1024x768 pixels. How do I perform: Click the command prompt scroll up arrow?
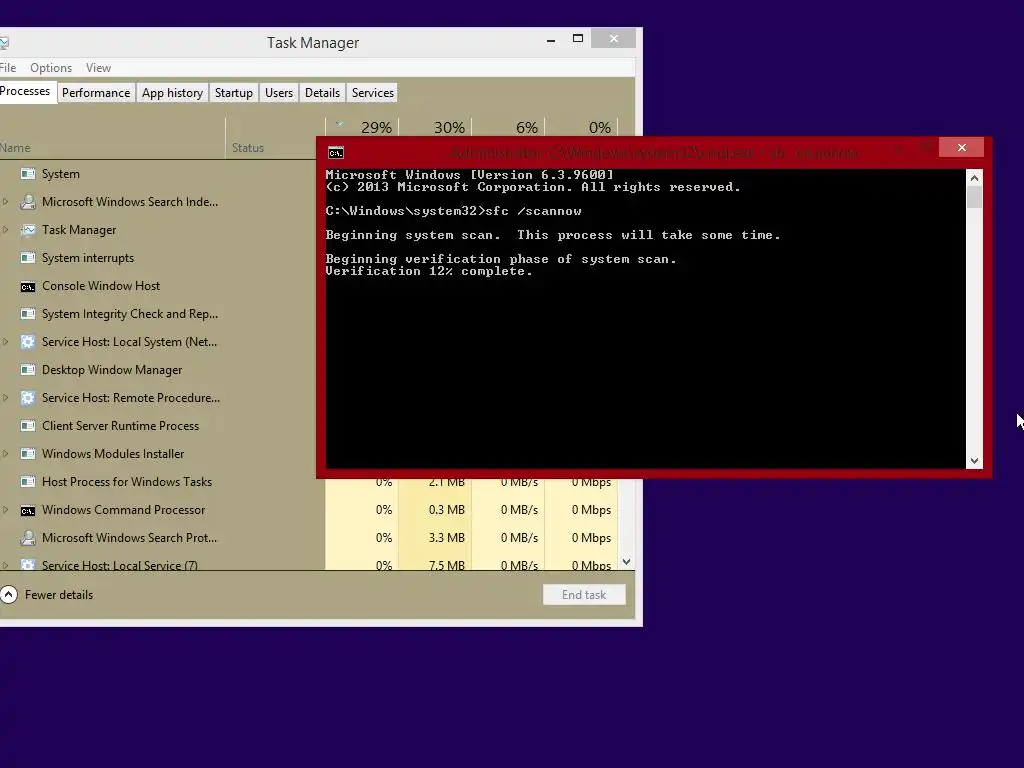[974, 178]
